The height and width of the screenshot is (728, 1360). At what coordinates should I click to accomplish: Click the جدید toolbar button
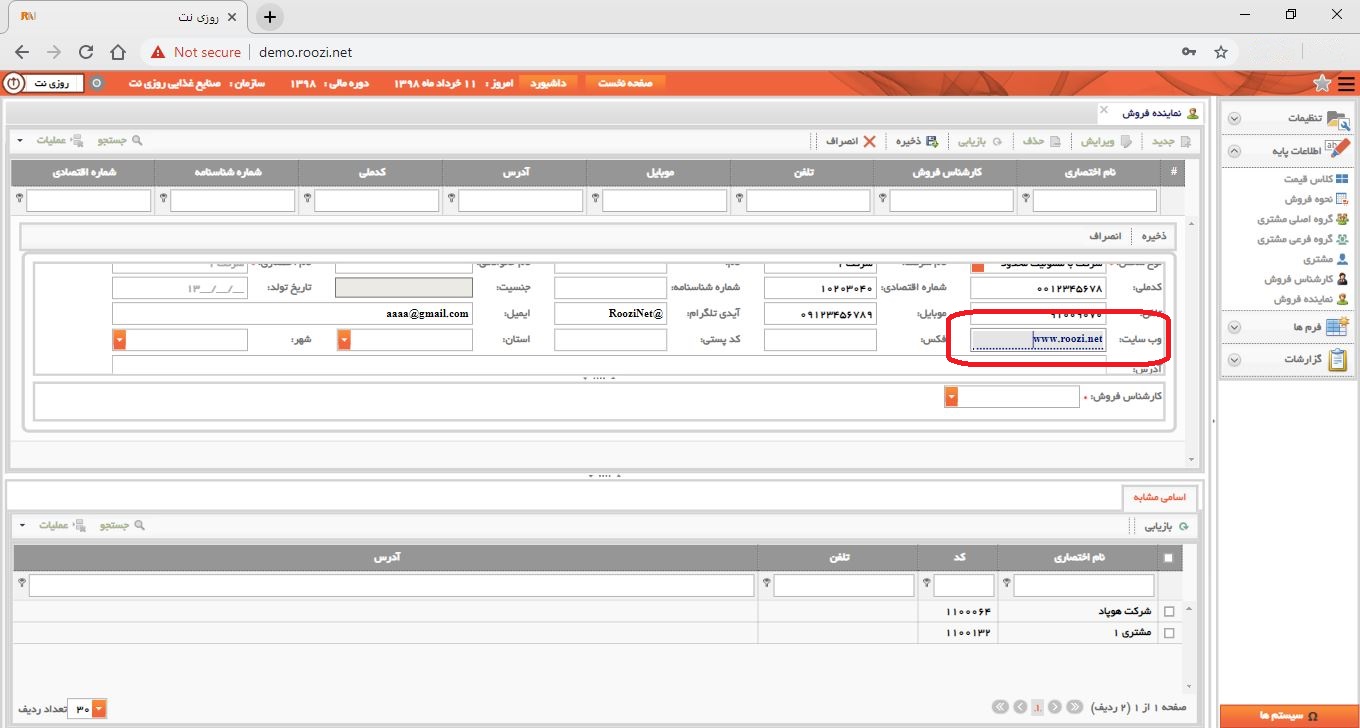(1171, 142)
